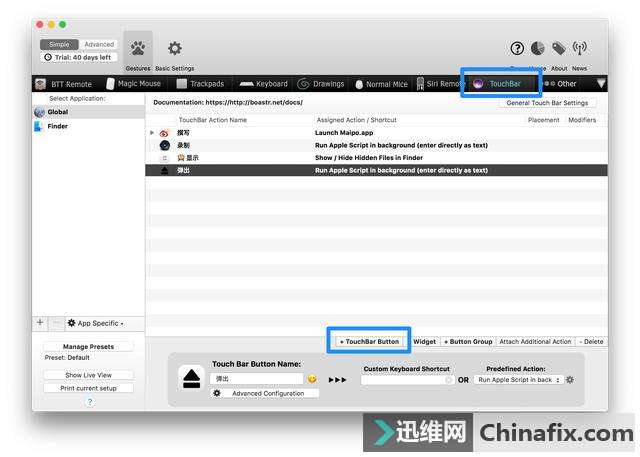Click the Docs question mark icon
Image resolution: width=640 pixels, height=457 pixels.
coord(517,48)
